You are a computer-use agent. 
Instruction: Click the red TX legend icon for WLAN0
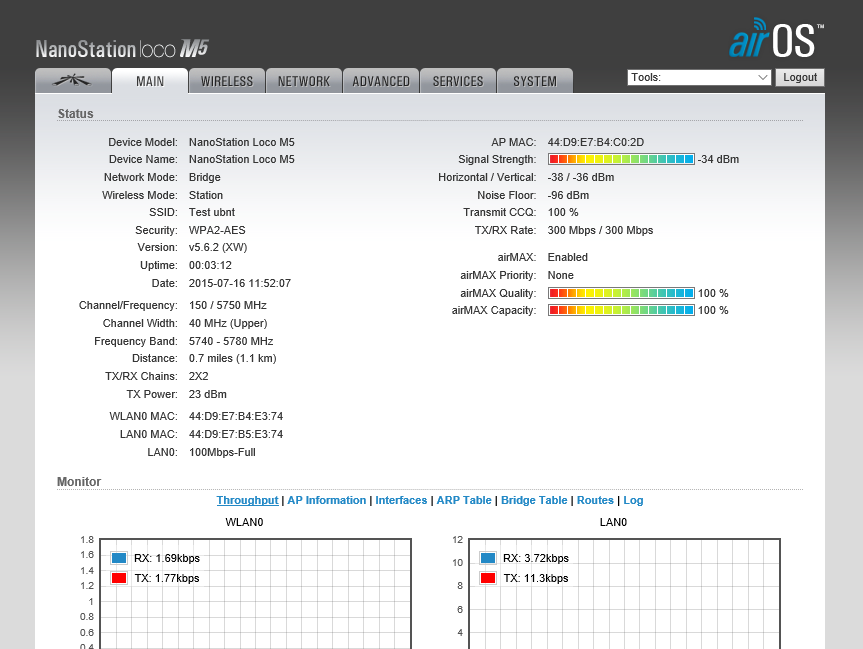(119, 578)
